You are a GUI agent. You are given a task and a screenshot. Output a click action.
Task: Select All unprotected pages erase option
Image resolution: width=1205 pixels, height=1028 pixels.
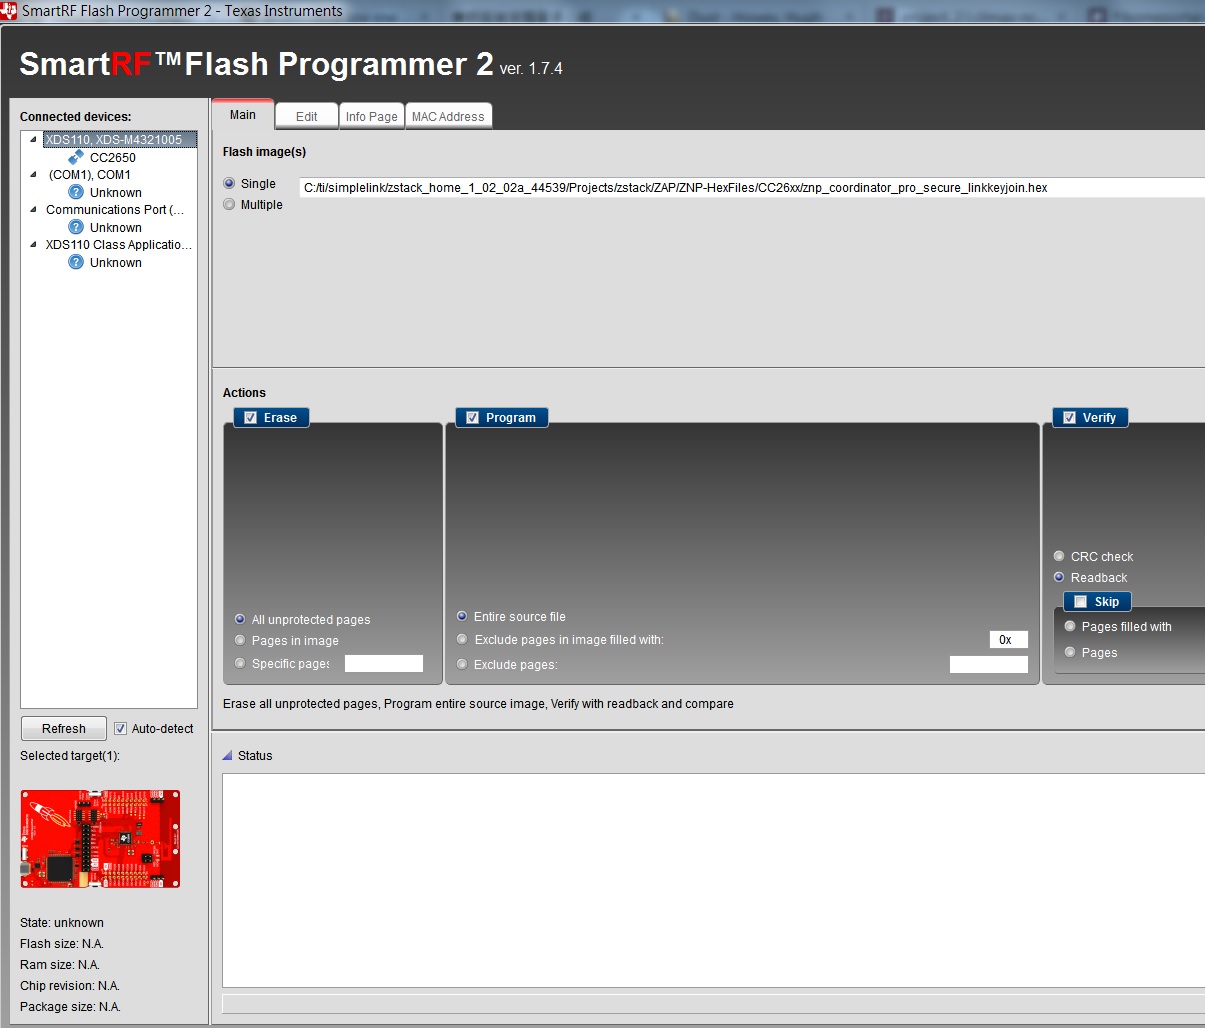[x=240, y=620]
